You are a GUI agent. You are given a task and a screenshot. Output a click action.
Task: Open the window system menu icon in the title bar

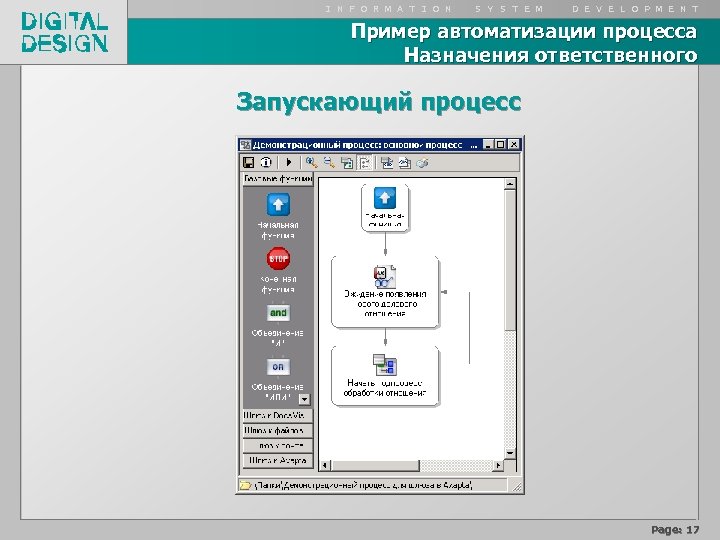246,145
